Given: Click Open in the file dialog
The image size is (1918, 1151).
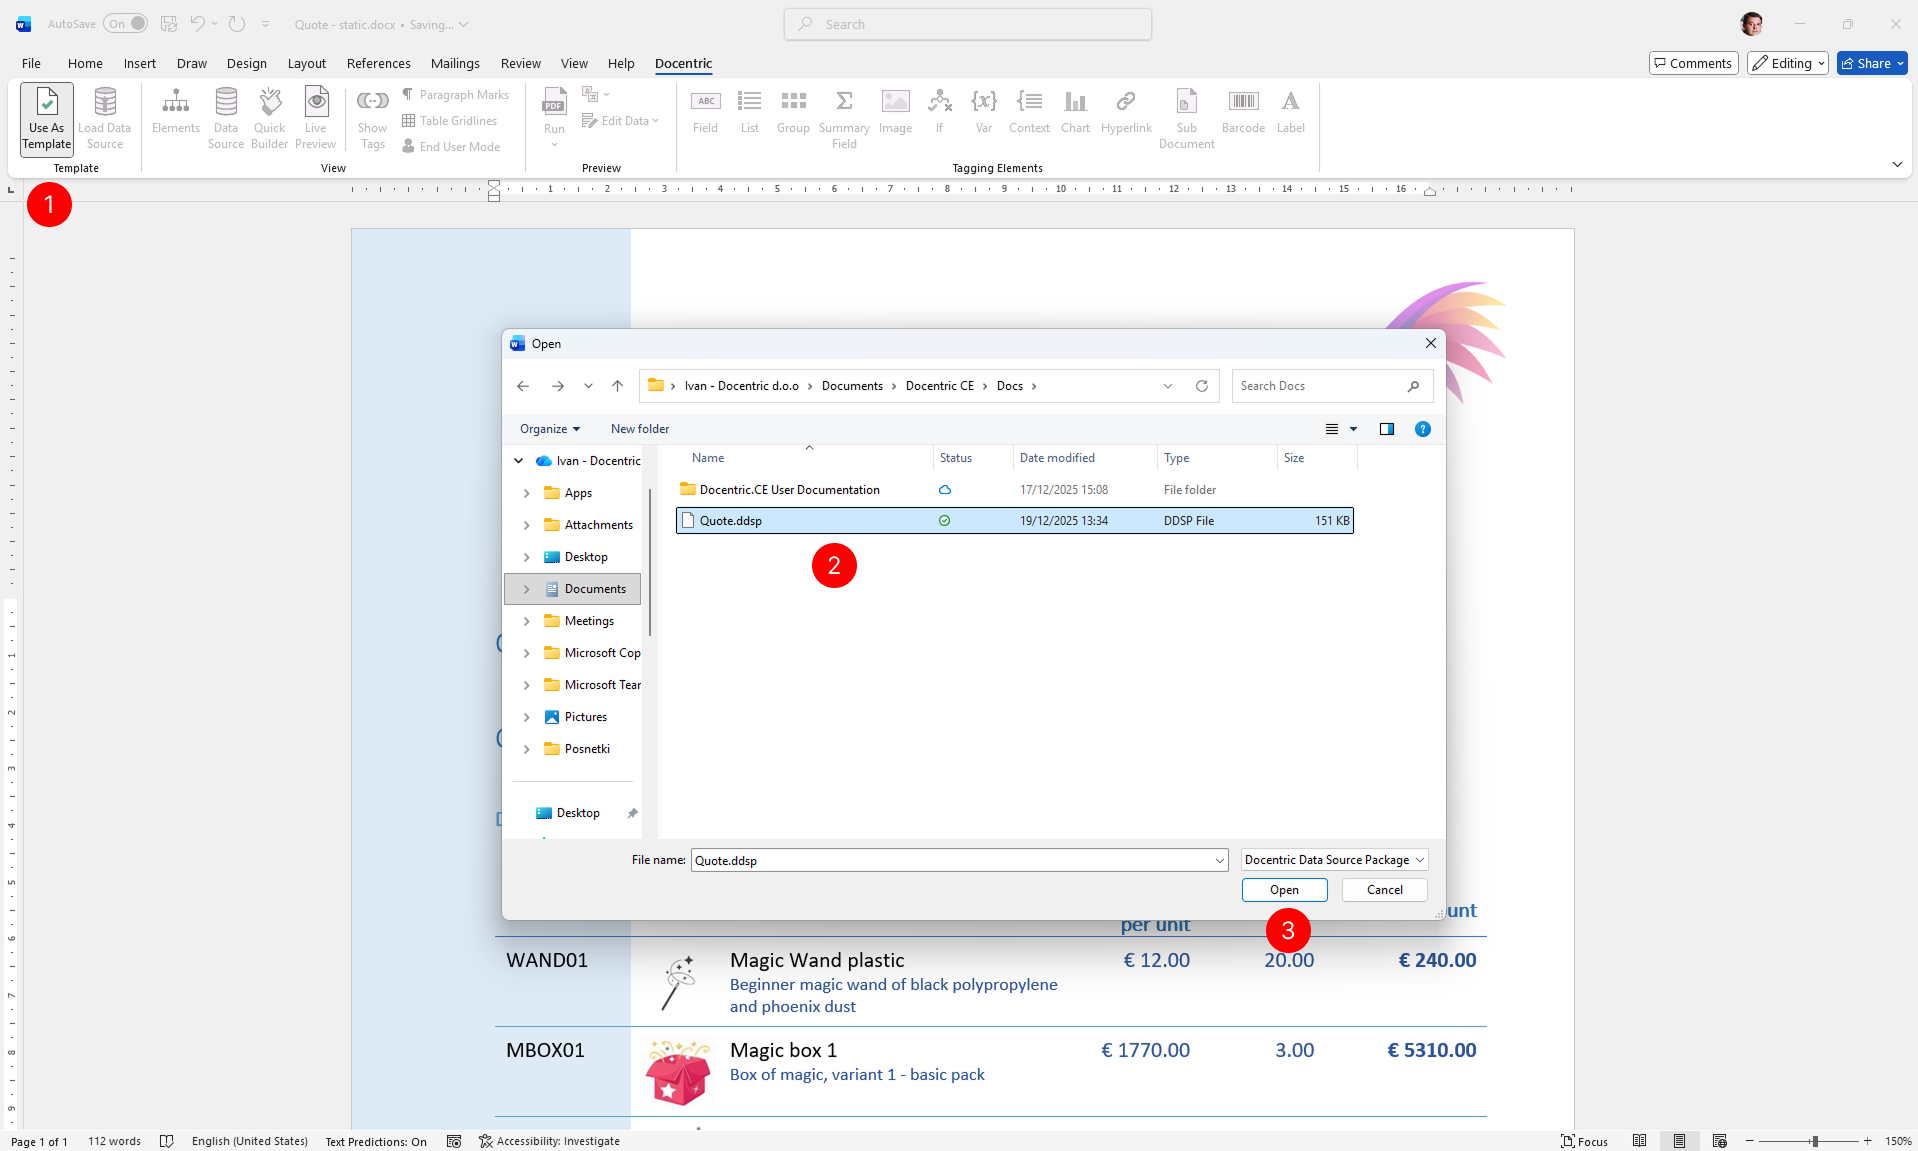Looking at the screenshot, I should 1284,890.
